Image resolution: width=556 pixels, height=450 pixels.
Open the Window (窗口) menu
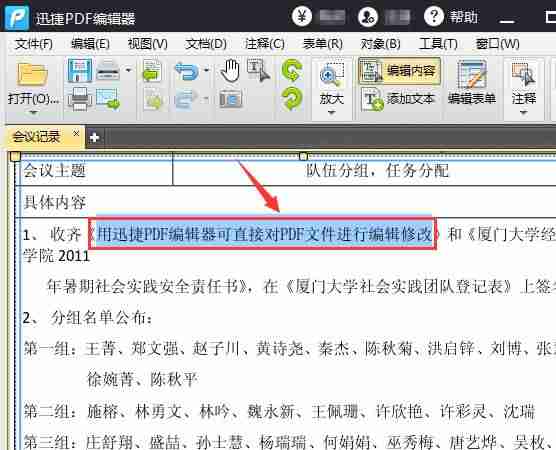pos(497,44)
